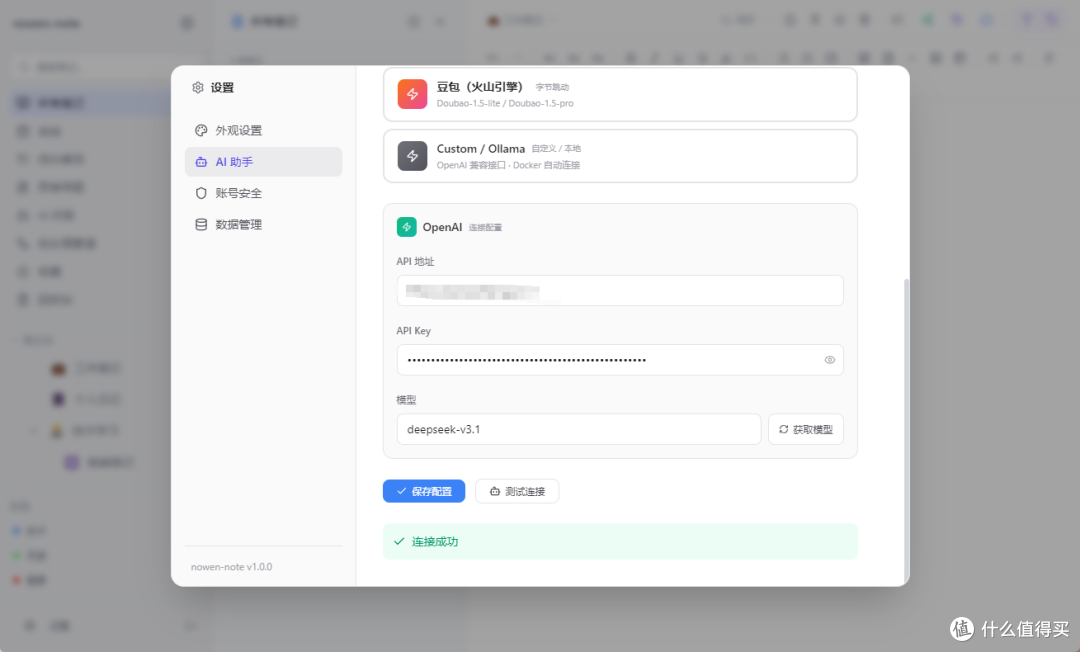The height and width of the screenshot is (652, 1080).
Task: Open 外观设置 in settings sidebar
Action: [263, 130]
